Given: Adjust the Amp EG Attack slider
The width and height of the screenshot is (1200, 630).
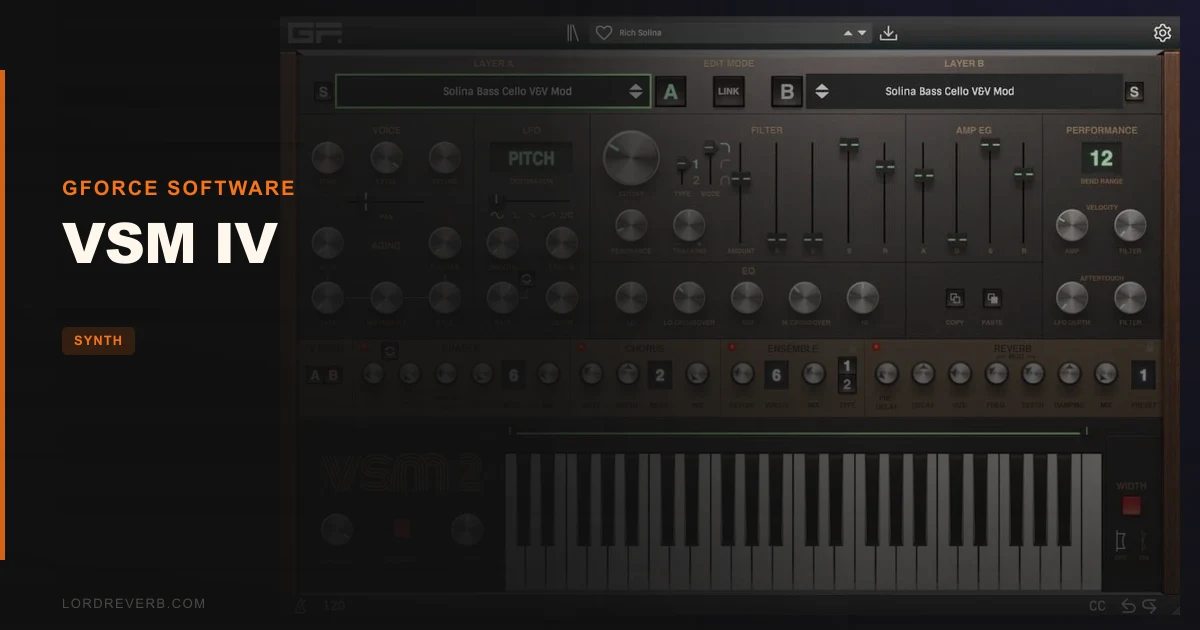Looking at the screenshot, I should (x=923, y=177).
